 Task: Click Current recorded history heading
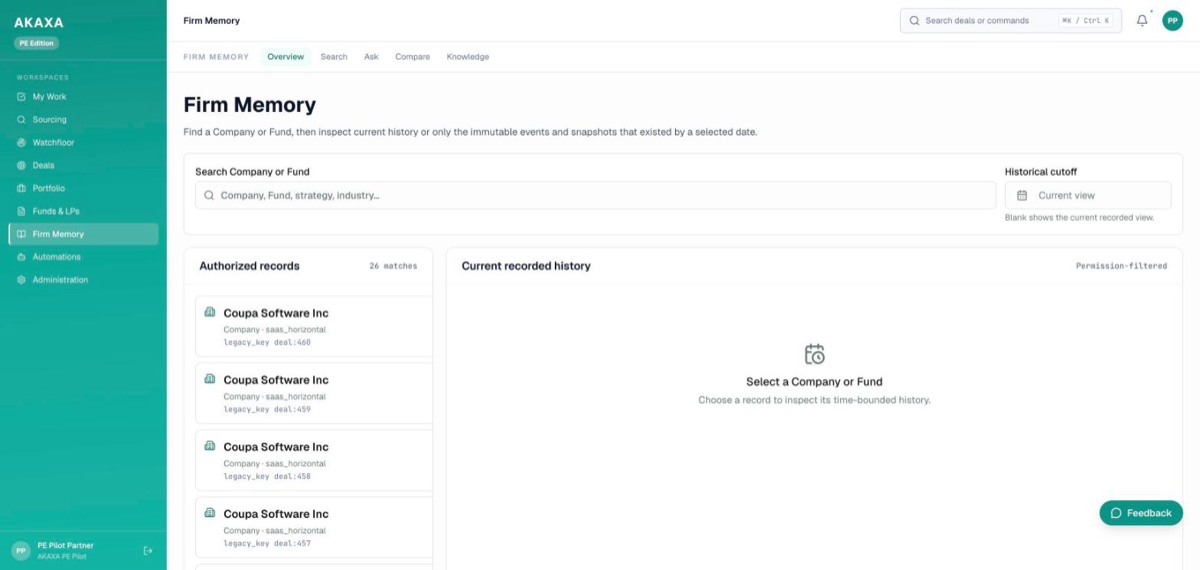point(526,266)
